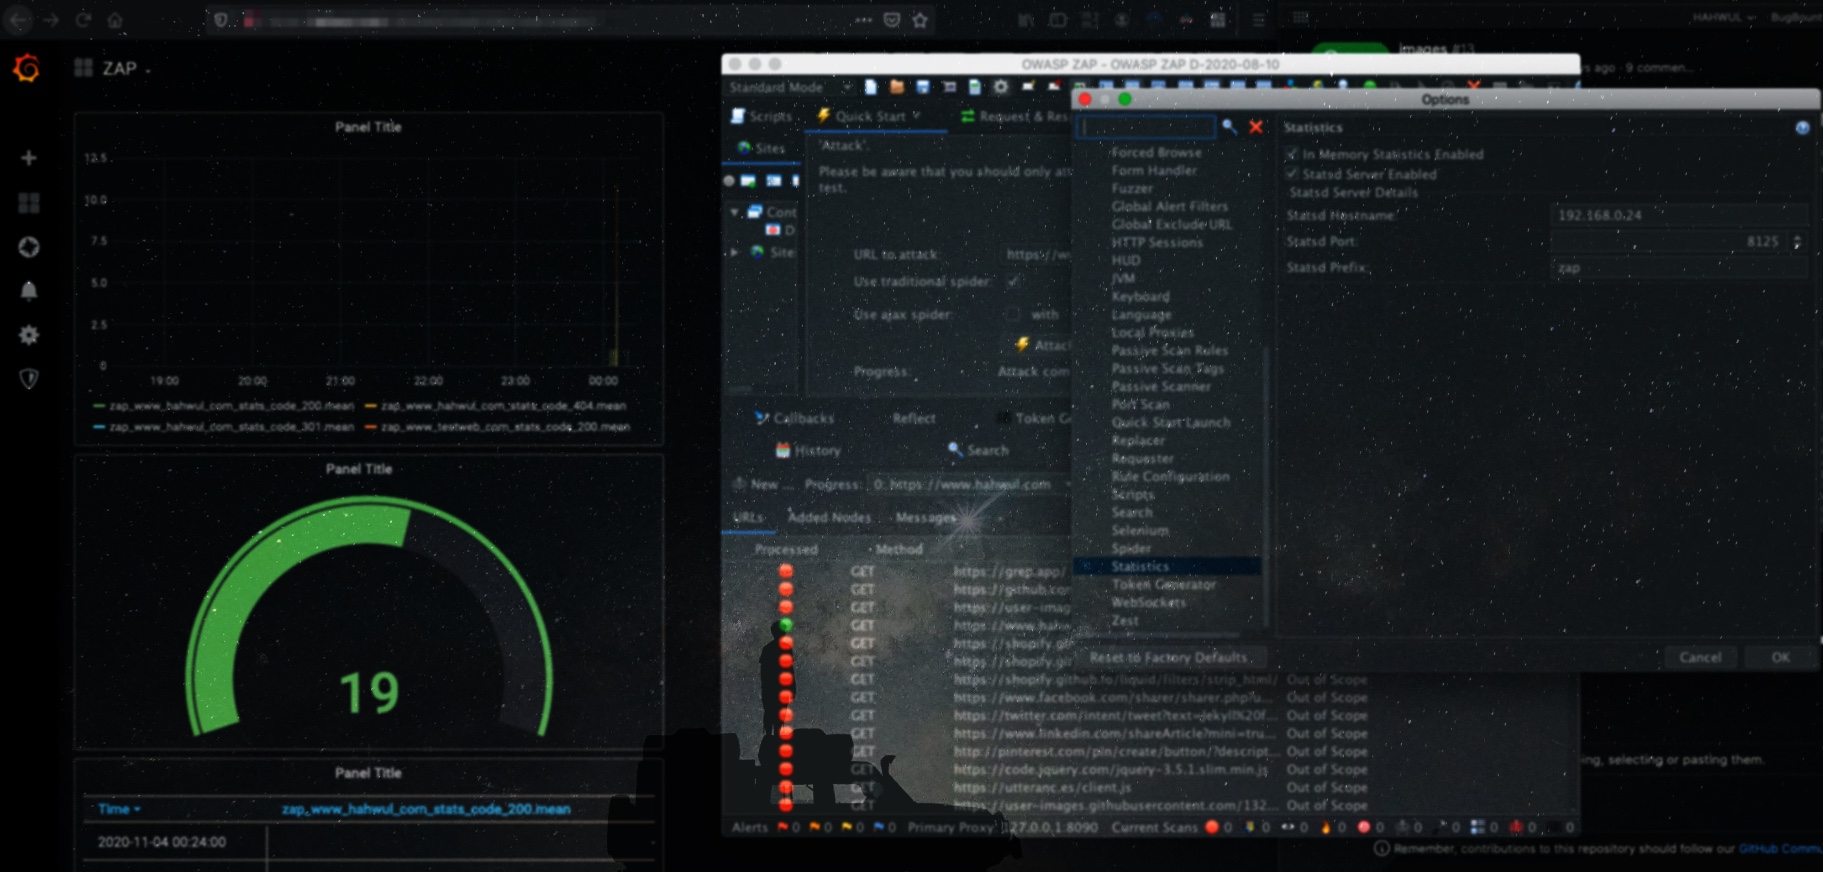Open the History tab
This screenshot has width=1823, height=872.
[x=808, y=451]
